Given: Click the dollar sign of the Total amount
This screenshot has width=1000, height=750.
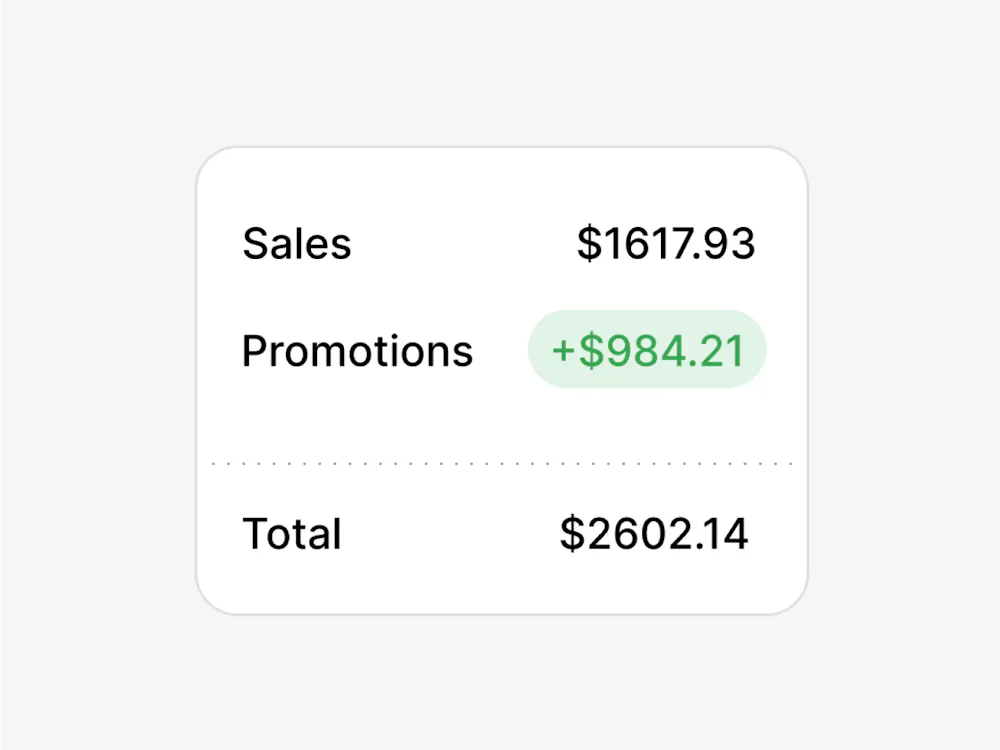Looking at the screenshot, I should [571, 534].
